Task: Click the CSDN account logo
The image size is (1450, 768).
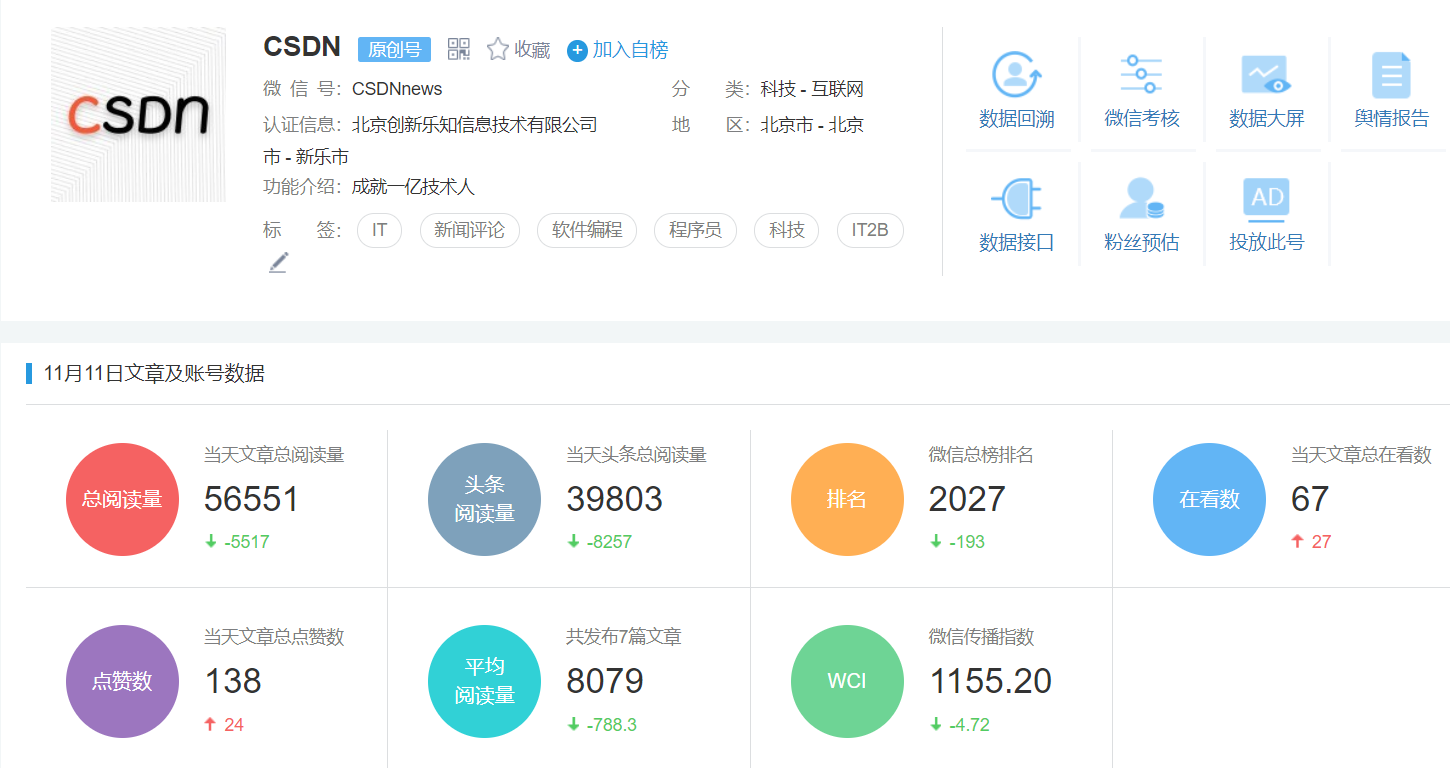Action: coord(138,113)
